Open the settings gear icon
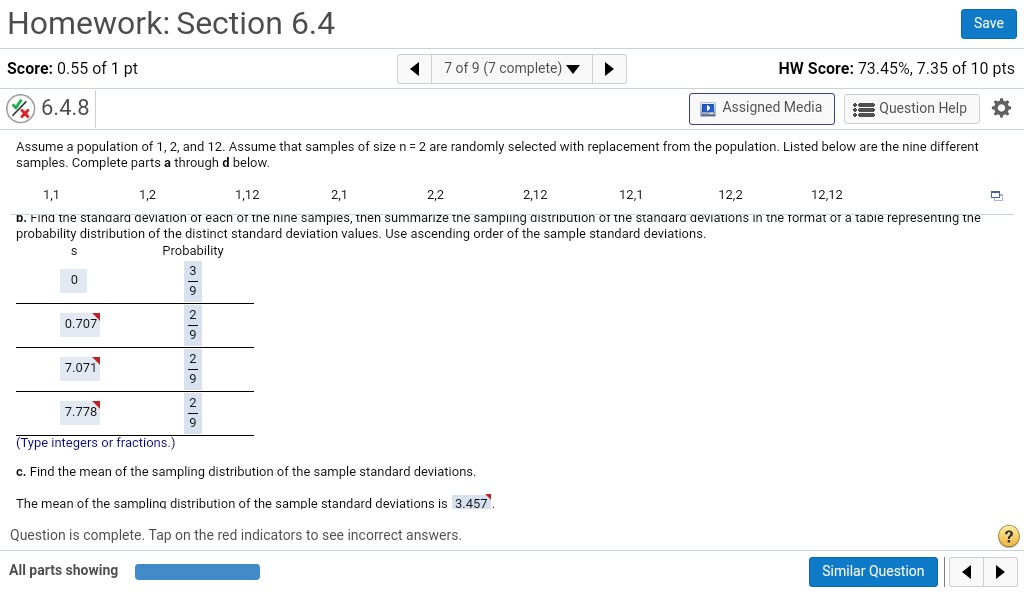This screenshot has width=1024, height=594. pos(1001,108)
